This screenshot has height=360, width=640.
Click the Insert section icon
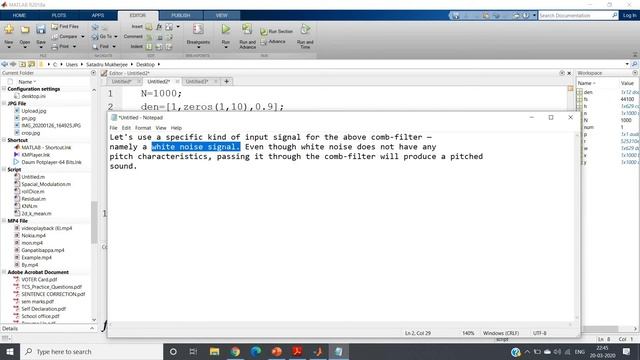(x=149, y=27)
